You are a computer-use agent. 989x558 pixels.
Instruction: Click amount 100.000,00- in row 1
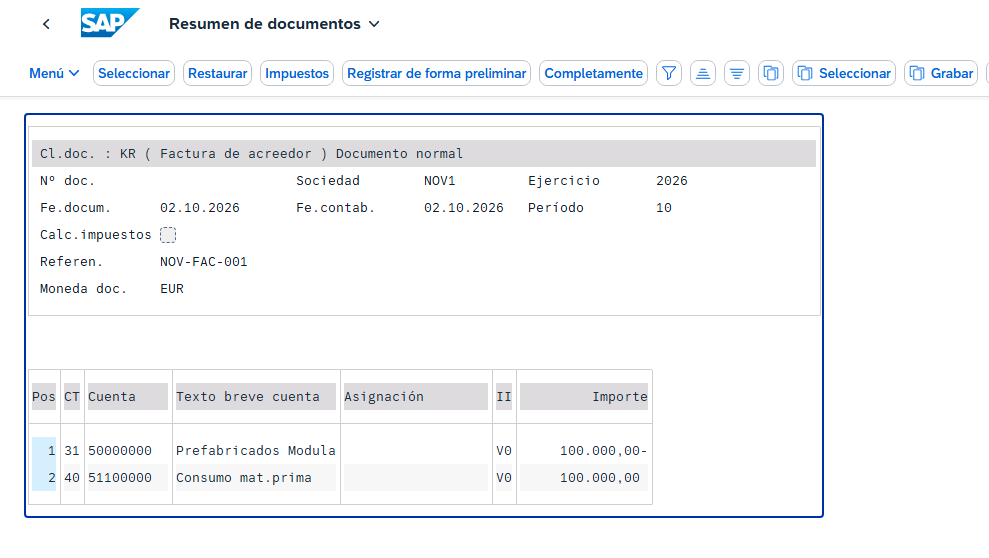tap(604, 451)
